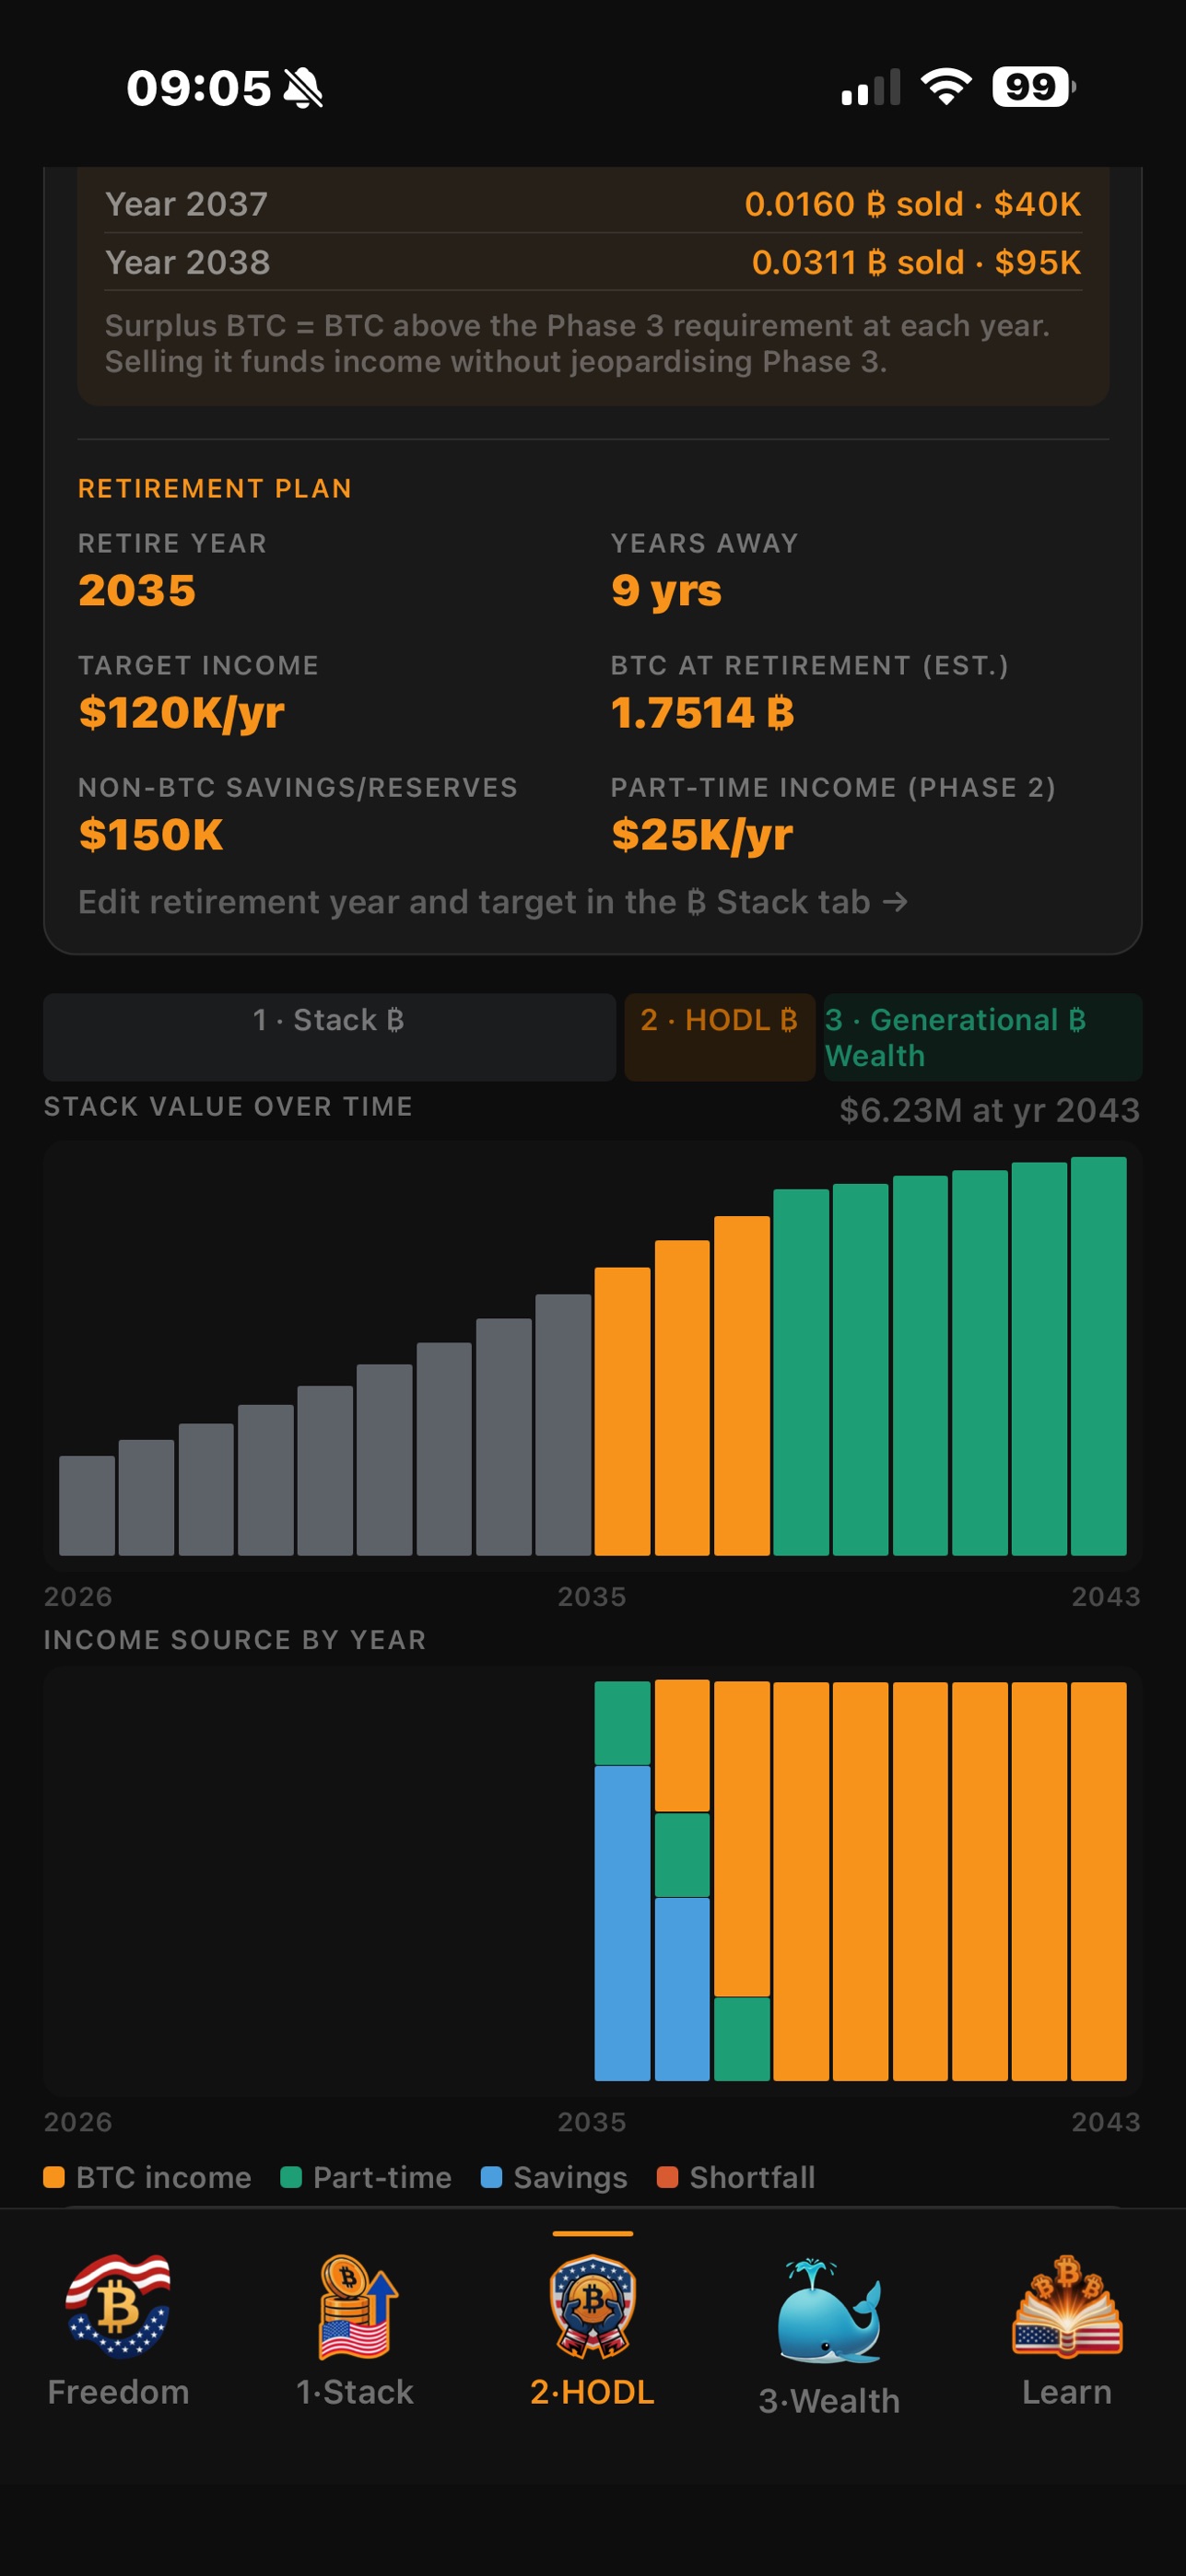
Task: Tap the silent mode bell icon
Action: click(303, 88)
